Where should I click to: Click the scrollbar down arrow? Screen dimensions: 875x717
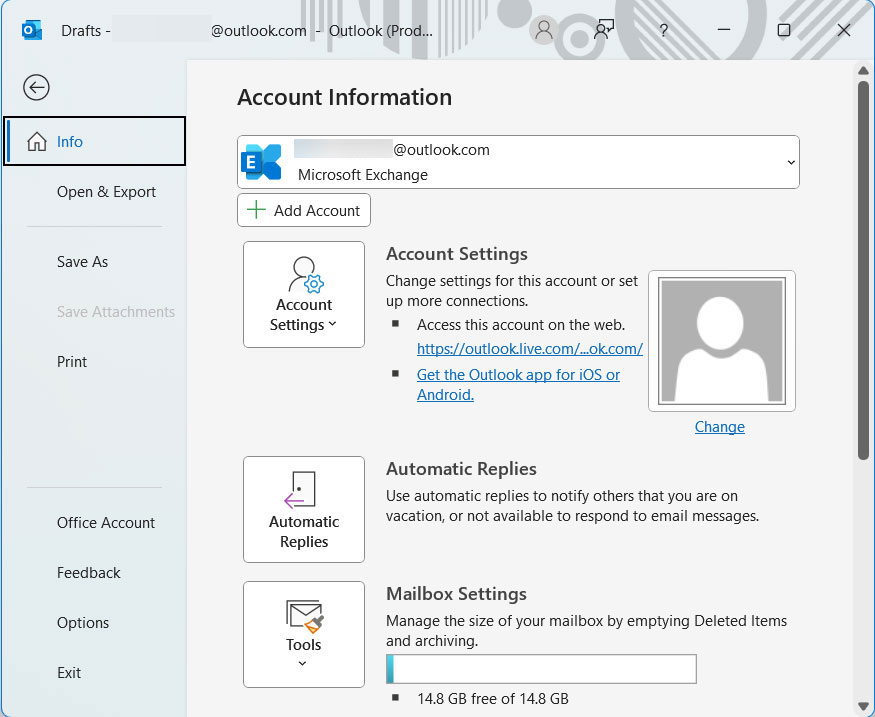(x=863, y=706)
